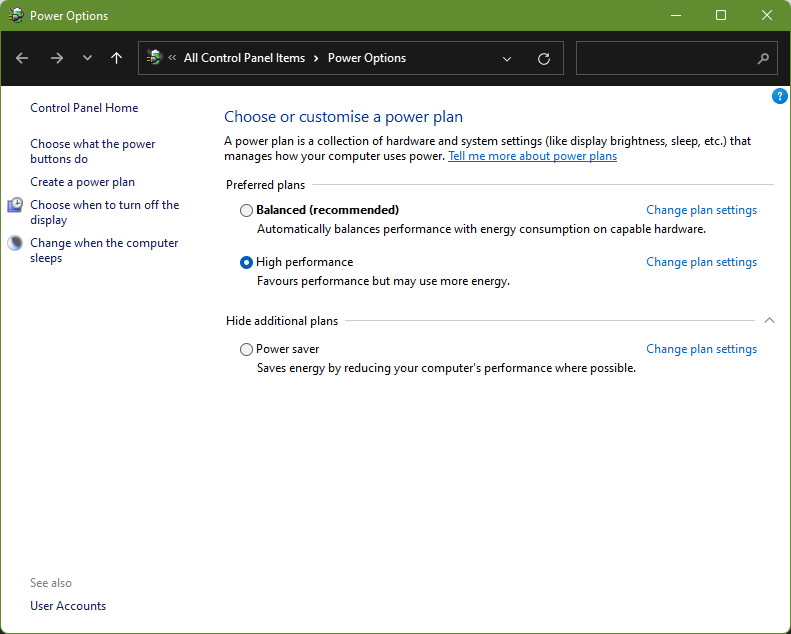
Task: Go forward using the forward arrow
Action: coord(56,59)
